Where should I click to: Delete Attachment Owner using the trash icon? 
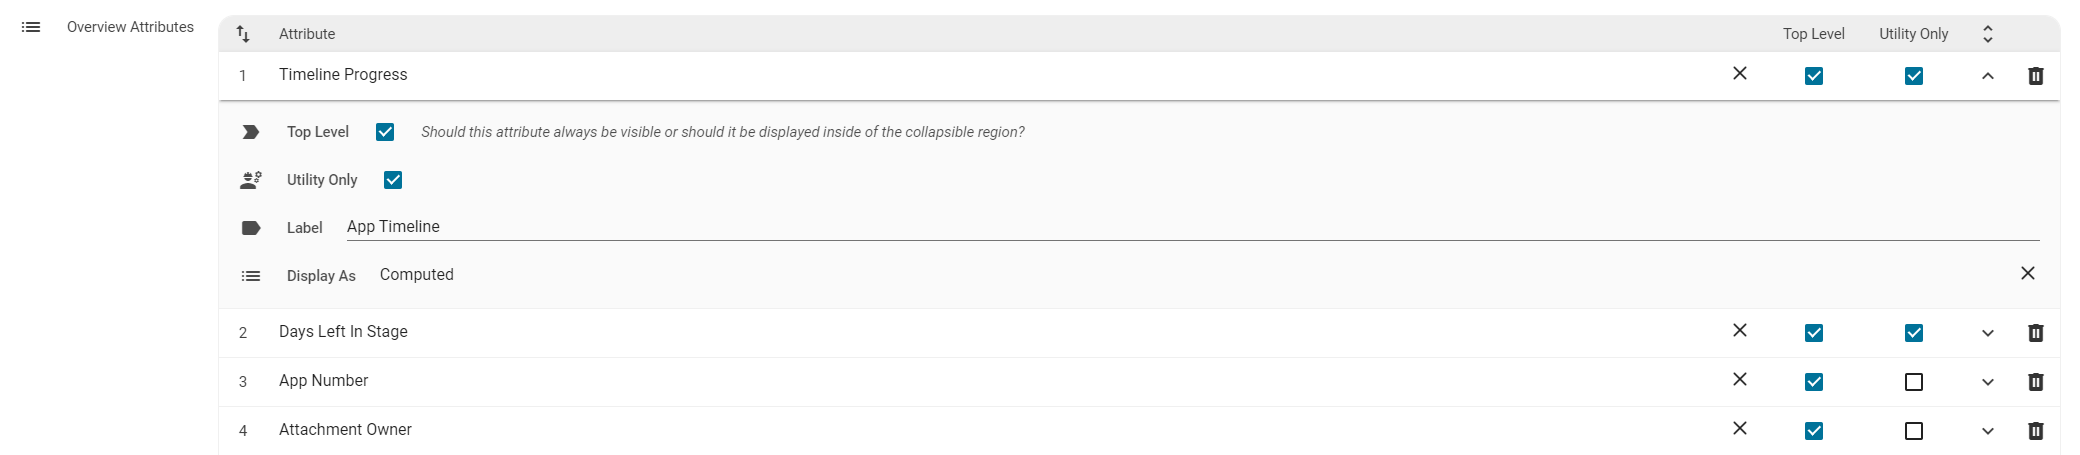[x=2035, y=431]
